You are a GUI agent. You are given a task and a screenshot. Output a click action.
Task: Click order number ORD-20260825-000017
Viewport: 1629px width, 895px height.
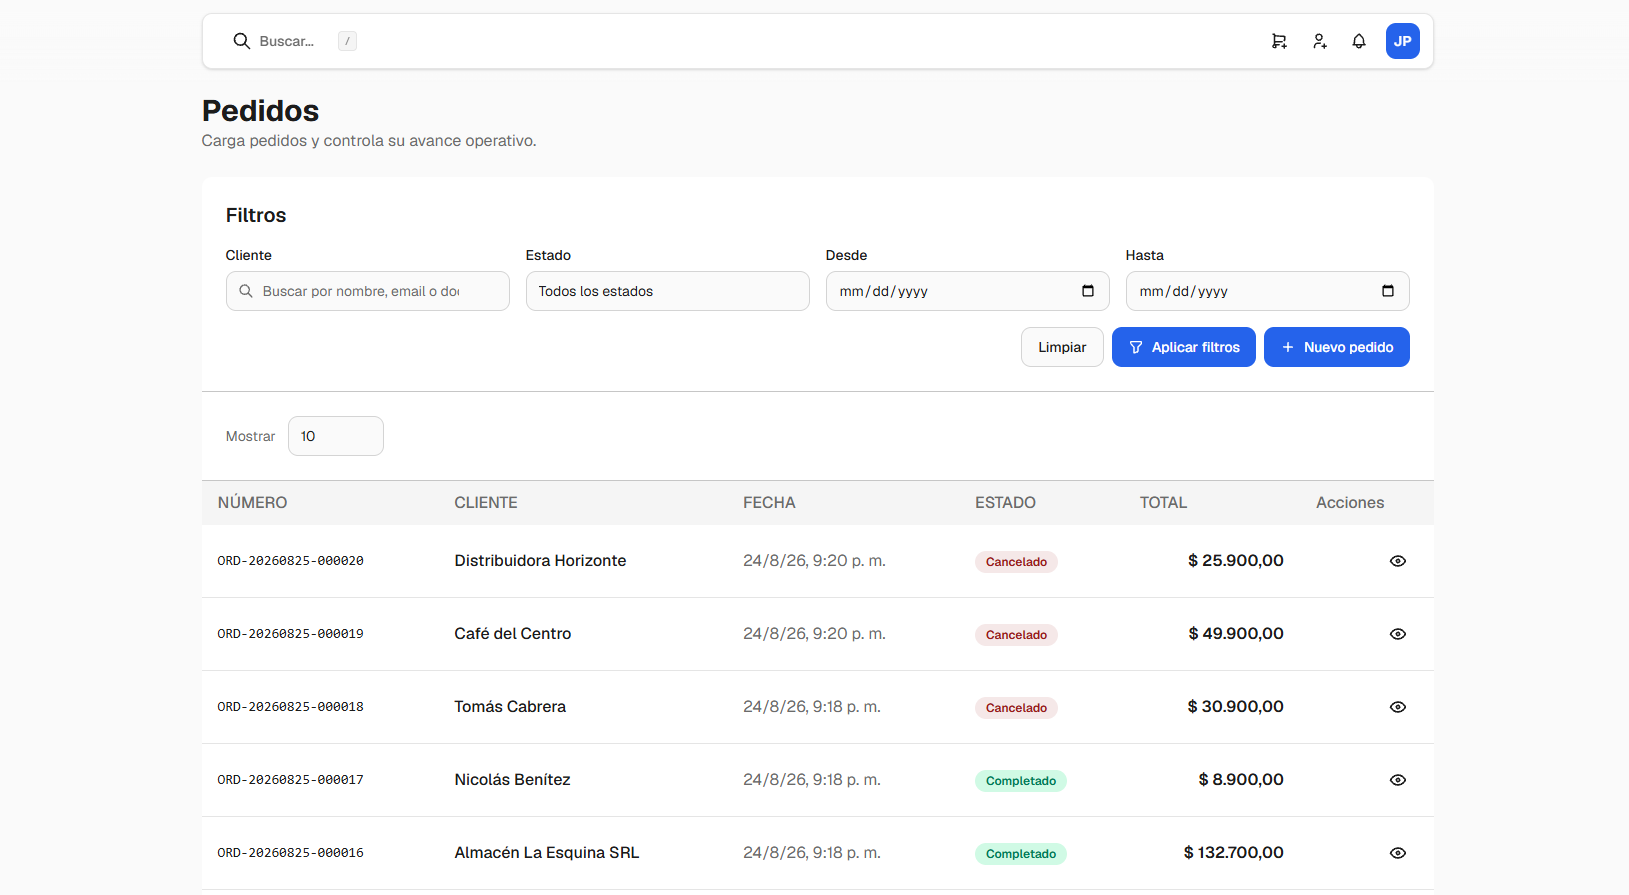click(x=291, y=780)
